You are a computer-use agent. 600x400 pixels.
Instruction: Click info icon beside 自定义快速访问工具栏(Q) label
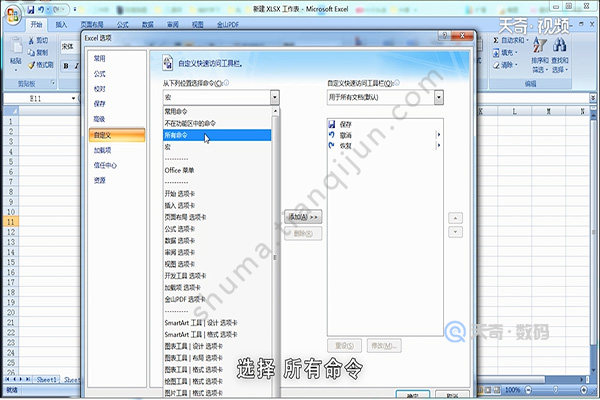tap(397, 83)
